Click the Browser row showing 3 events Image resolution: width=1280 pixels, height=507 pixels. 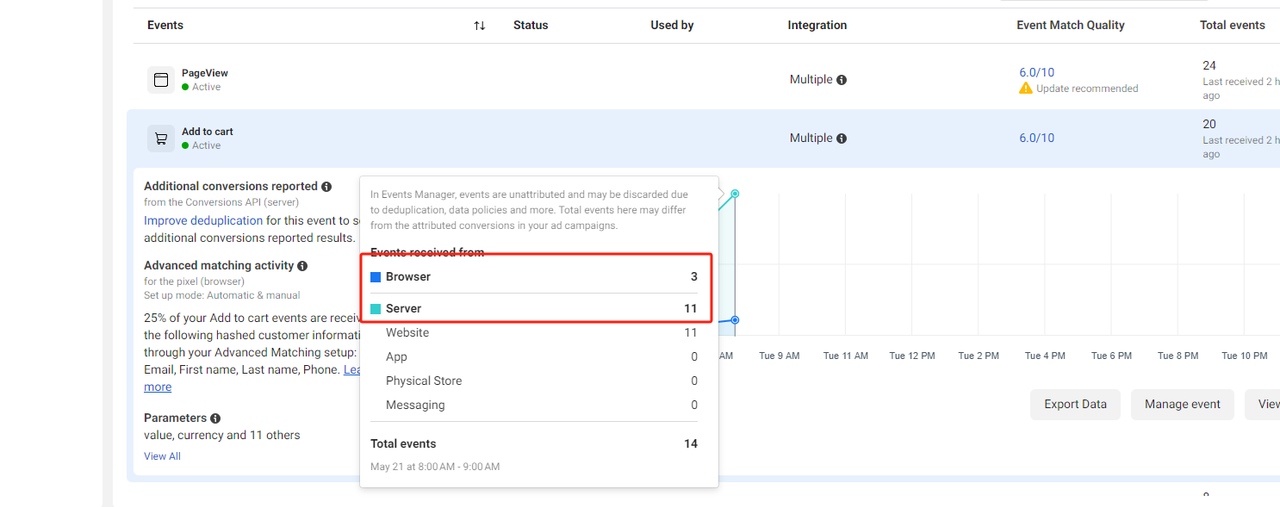(534, 277)
